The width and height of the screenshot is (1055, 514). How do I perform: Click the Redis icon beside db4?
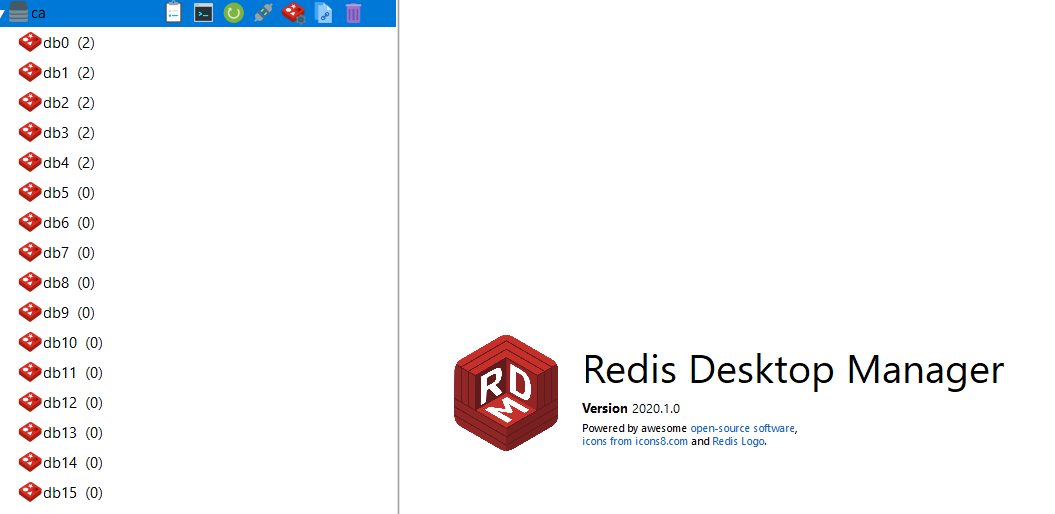pos(30,162)
